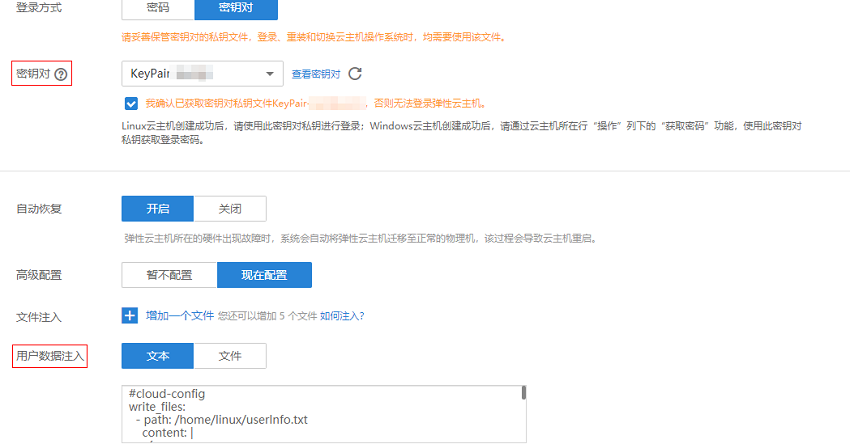Select 密钥对 login method
The height and width of the screenshot is (444, 850).
click(235, 8)
